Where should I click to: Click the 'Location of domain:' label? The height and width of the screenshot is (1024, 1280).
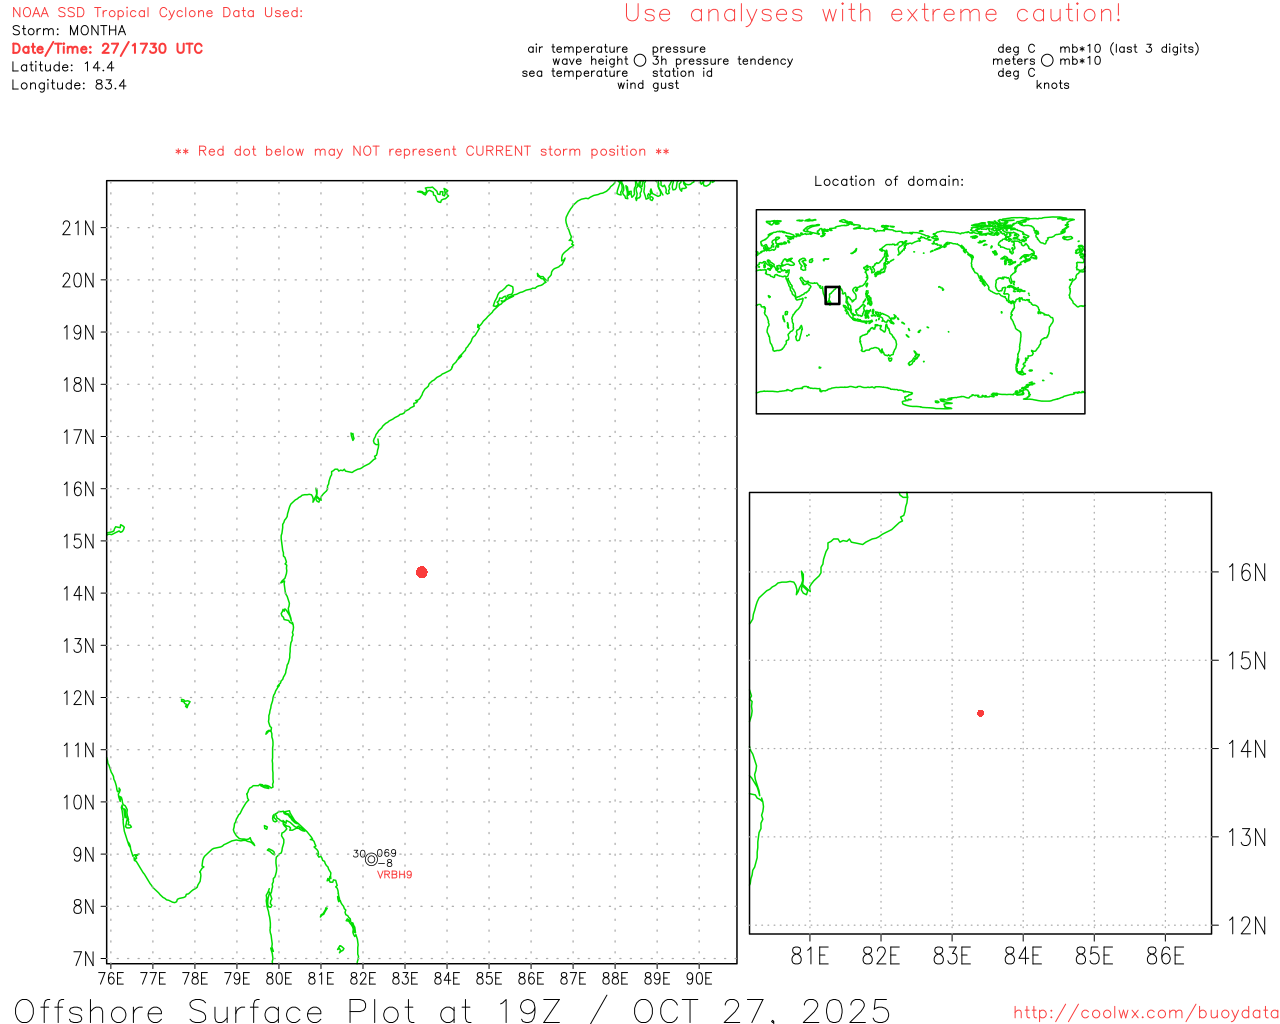[889, 182]
